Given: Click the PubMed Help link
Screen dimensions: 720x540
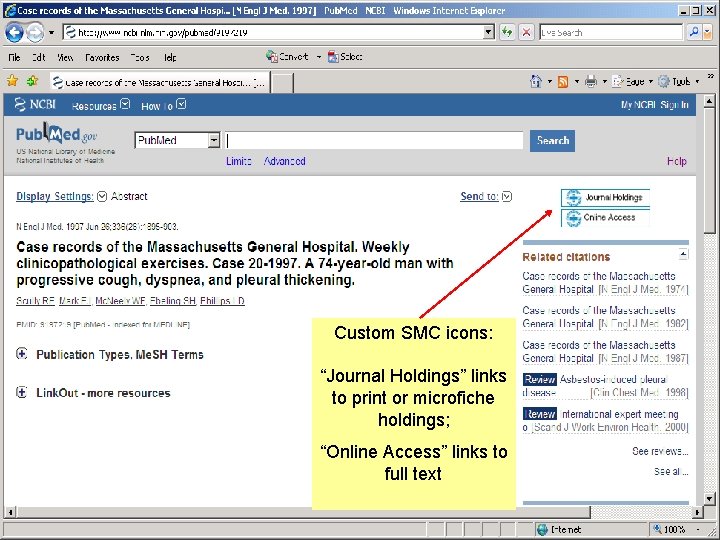Looking at the screenshot, I should [x=677, y=161].
